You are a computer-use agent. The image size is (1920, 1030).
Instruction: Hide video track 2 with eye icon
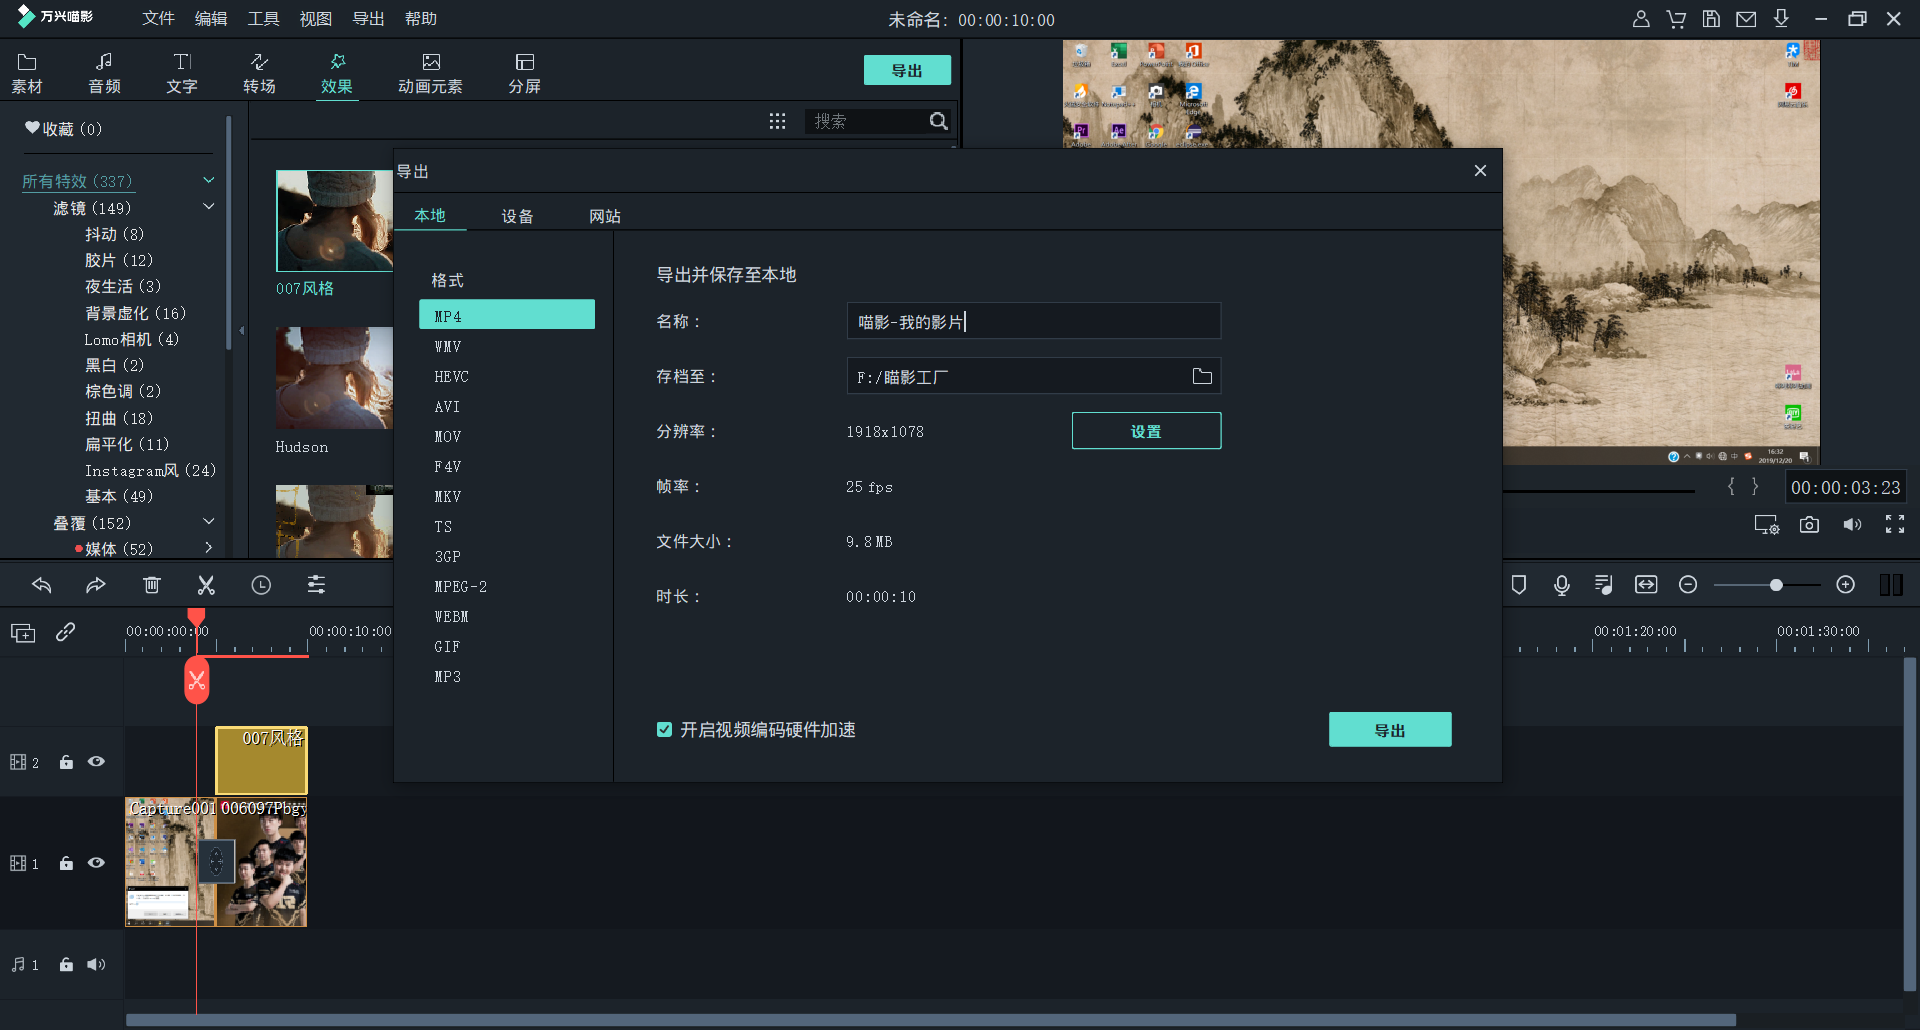tap(96, 762)
